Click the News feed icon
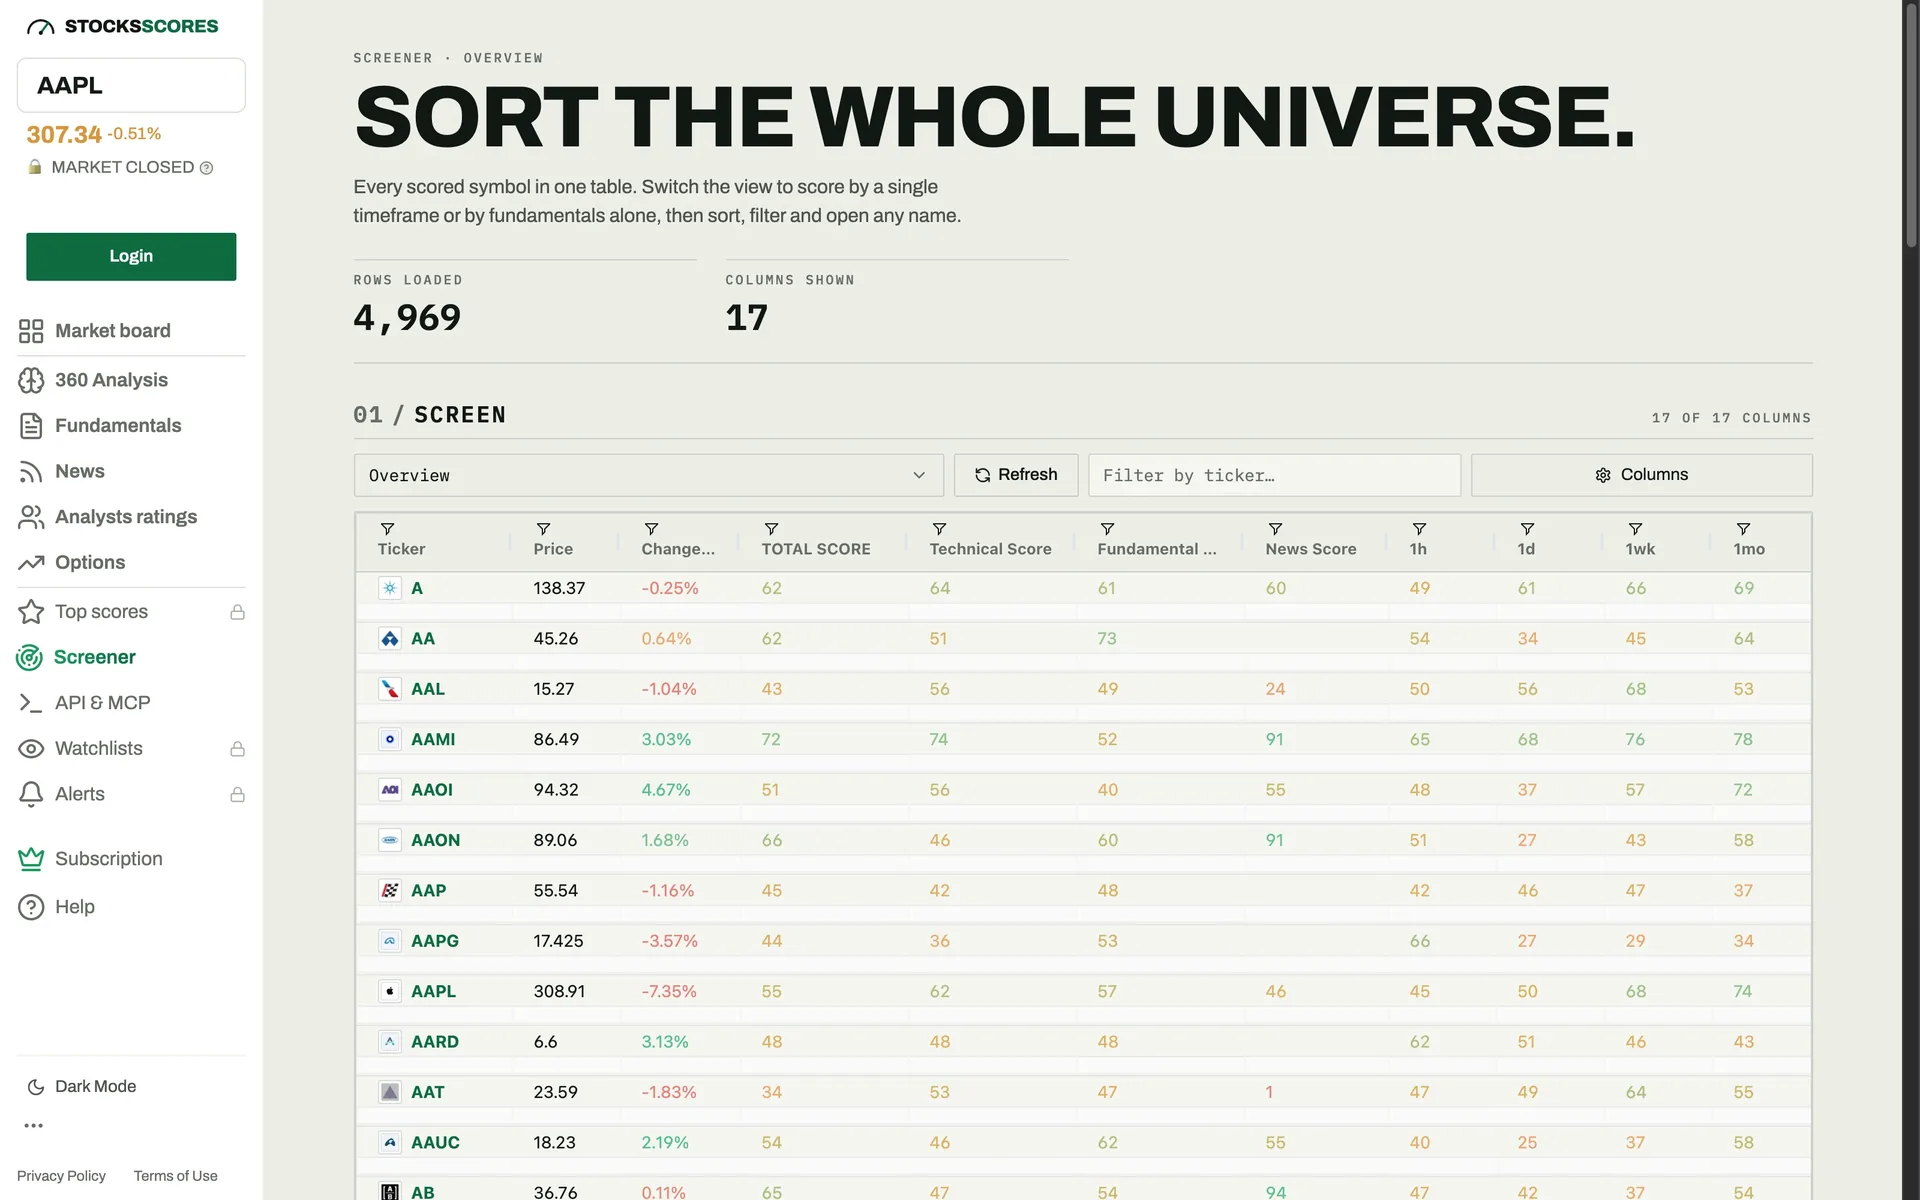 point(31,472)
